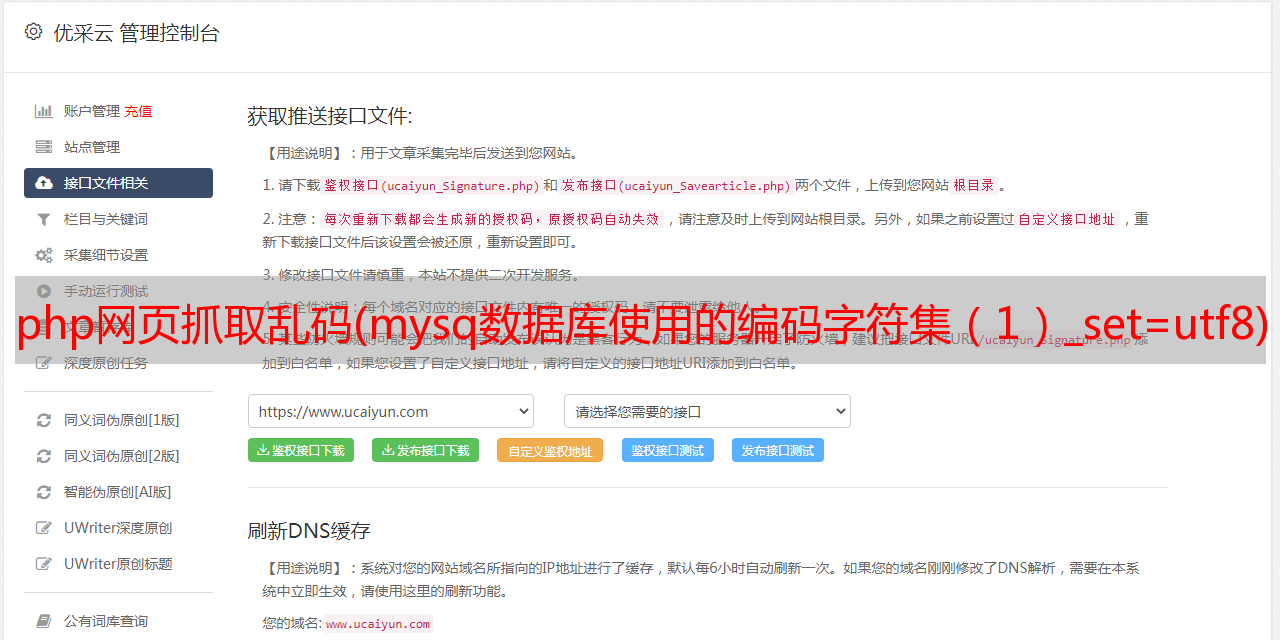Click the gears icon for 采集细节设置
This screenshot has height=640, width=1280.
point(44,255)
